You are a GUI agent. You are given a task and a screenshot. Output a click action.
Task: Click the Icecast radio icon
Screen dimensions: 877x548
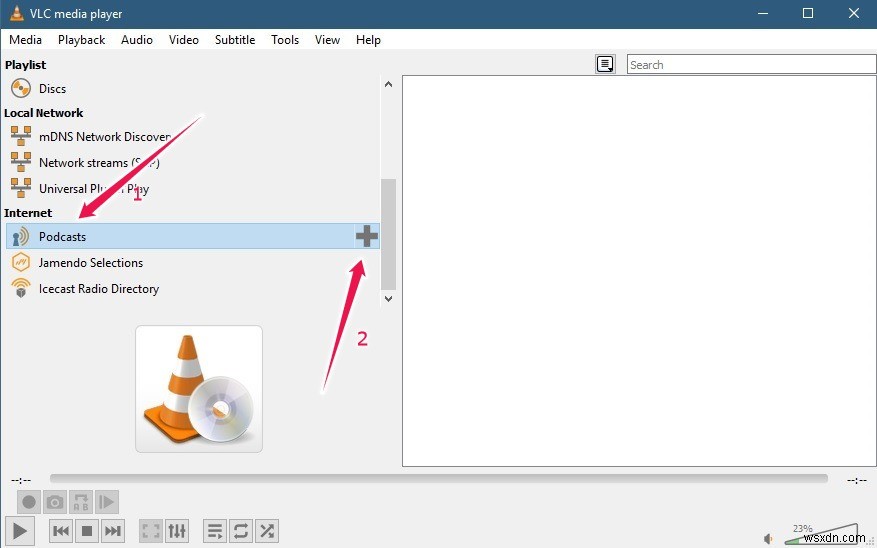coord(21,289)
